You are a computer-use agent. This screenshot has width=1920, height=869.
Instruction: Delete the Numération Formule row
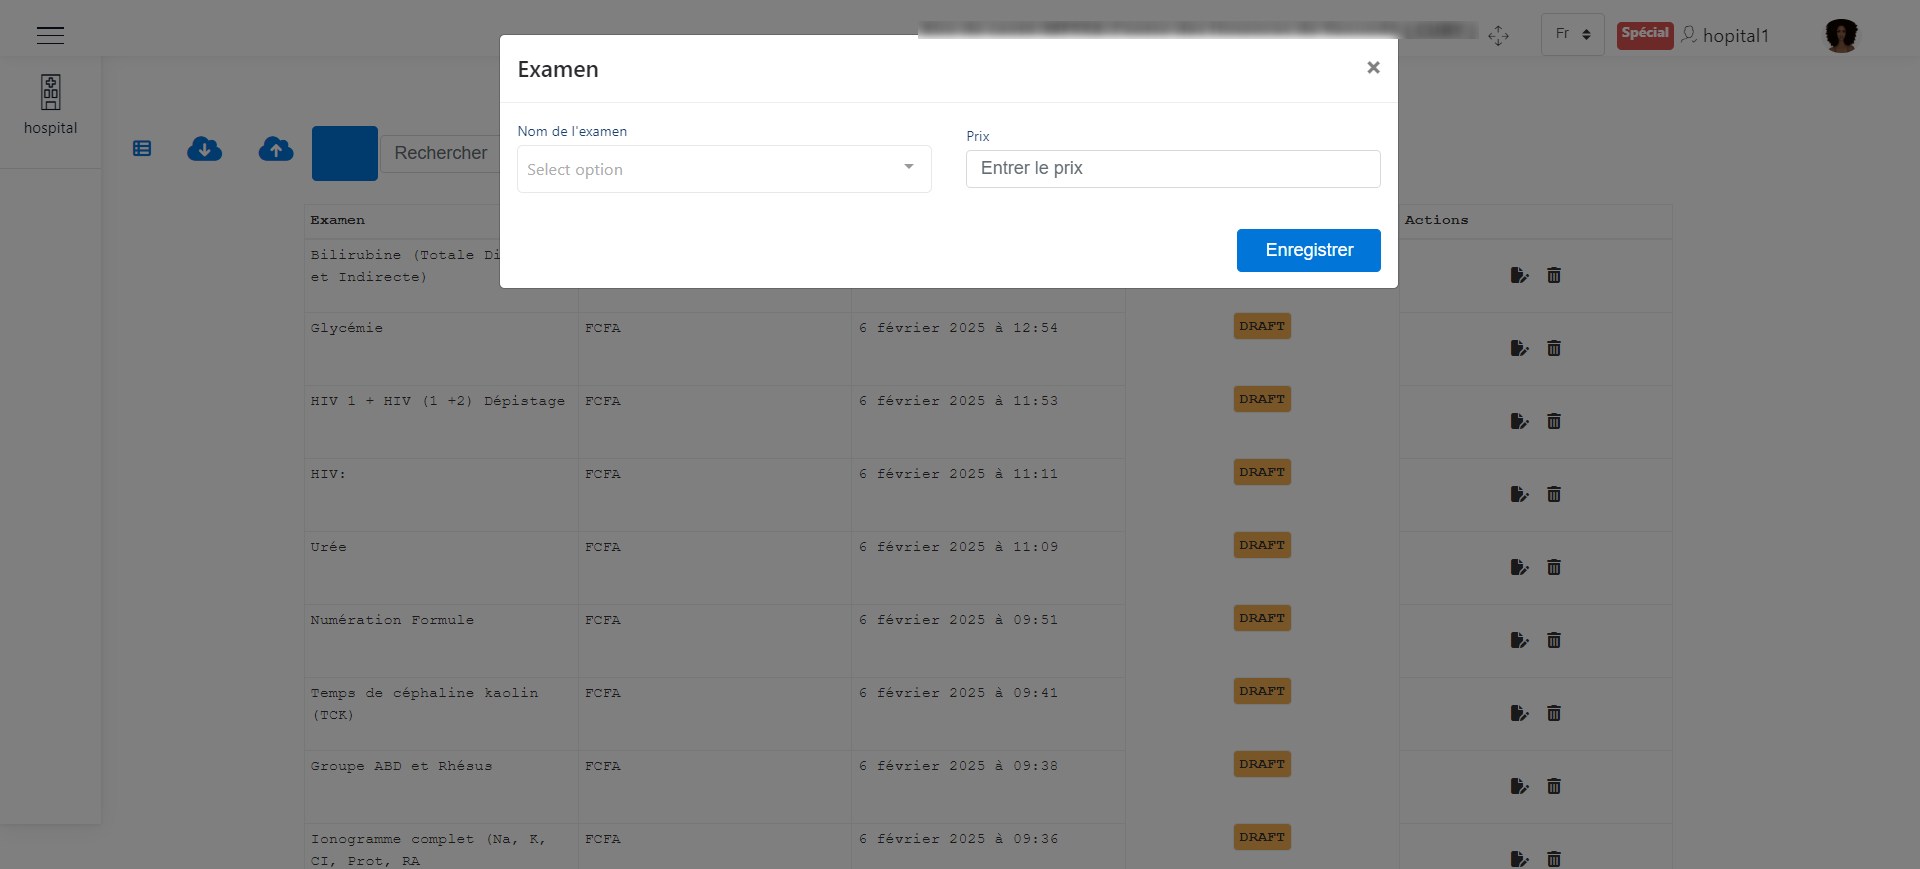point(1554,640)
